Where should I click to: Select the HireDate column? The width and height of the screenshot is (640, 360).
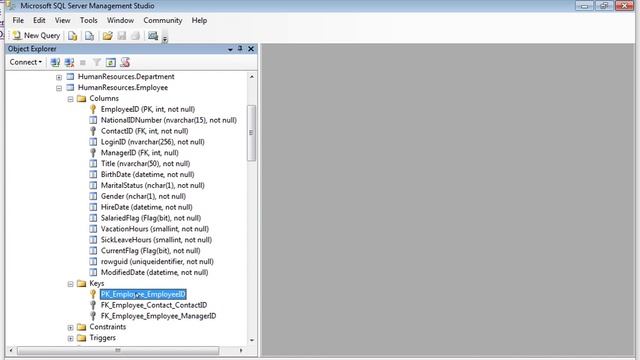click(147, 207)
